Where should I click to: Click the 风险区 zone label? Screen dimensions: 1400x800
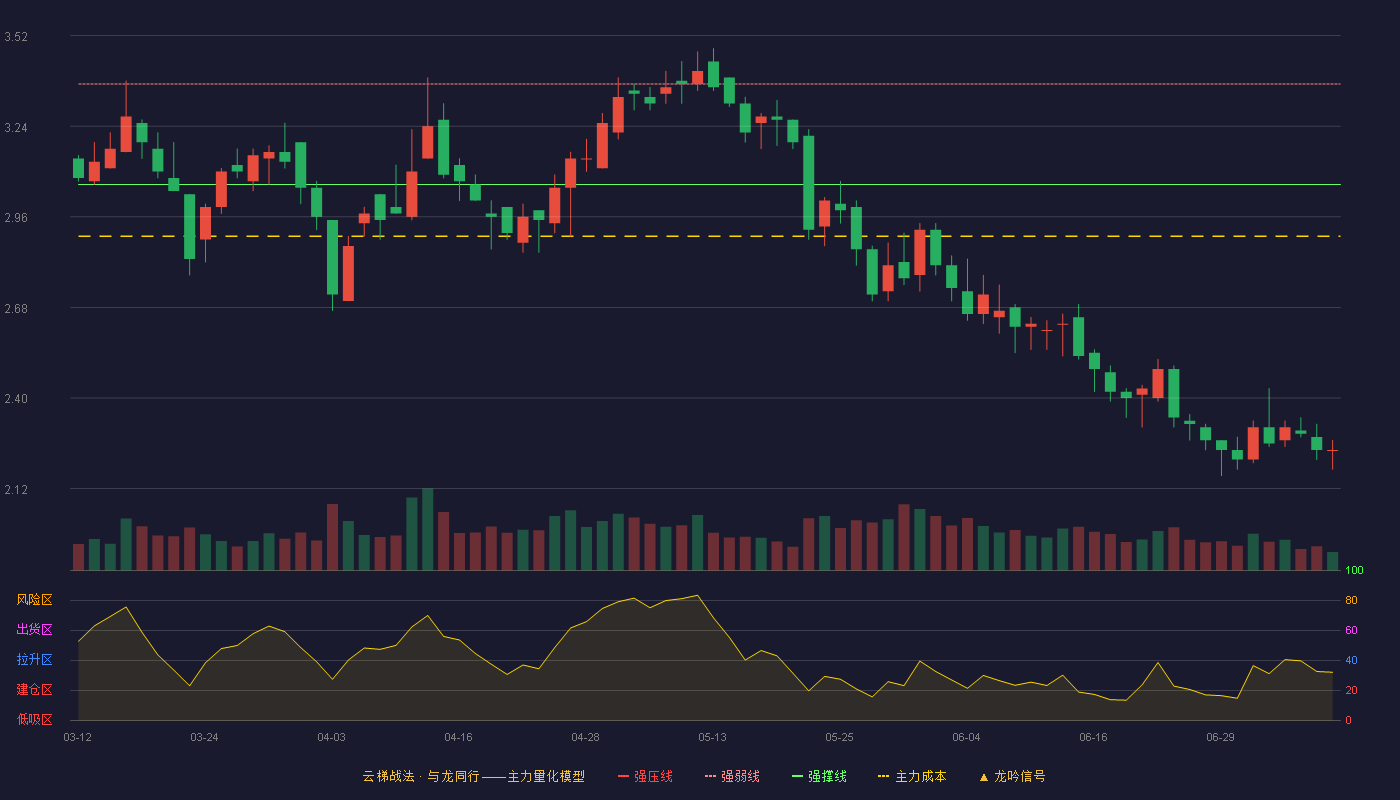(34, 600)
